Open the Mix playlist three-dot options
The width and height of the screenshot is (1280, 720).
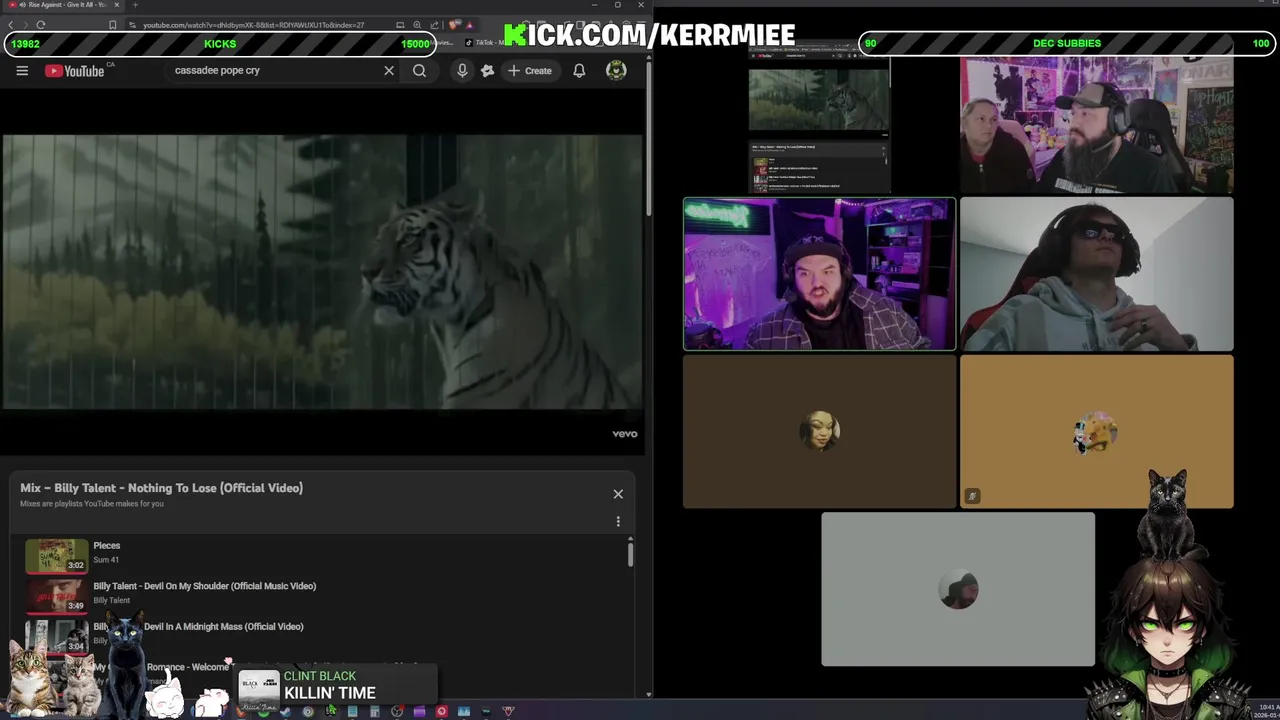click(618, 521)
